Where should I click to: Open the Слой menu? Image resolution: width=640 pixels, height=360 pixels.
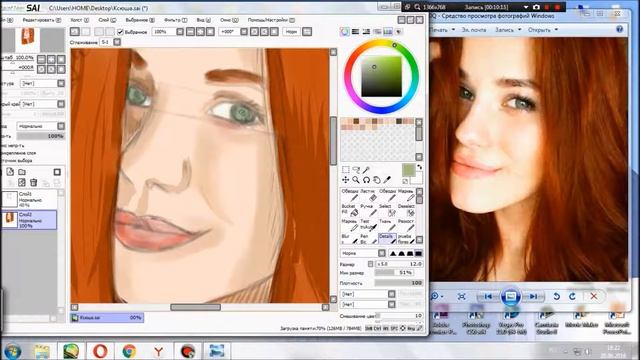107,20
